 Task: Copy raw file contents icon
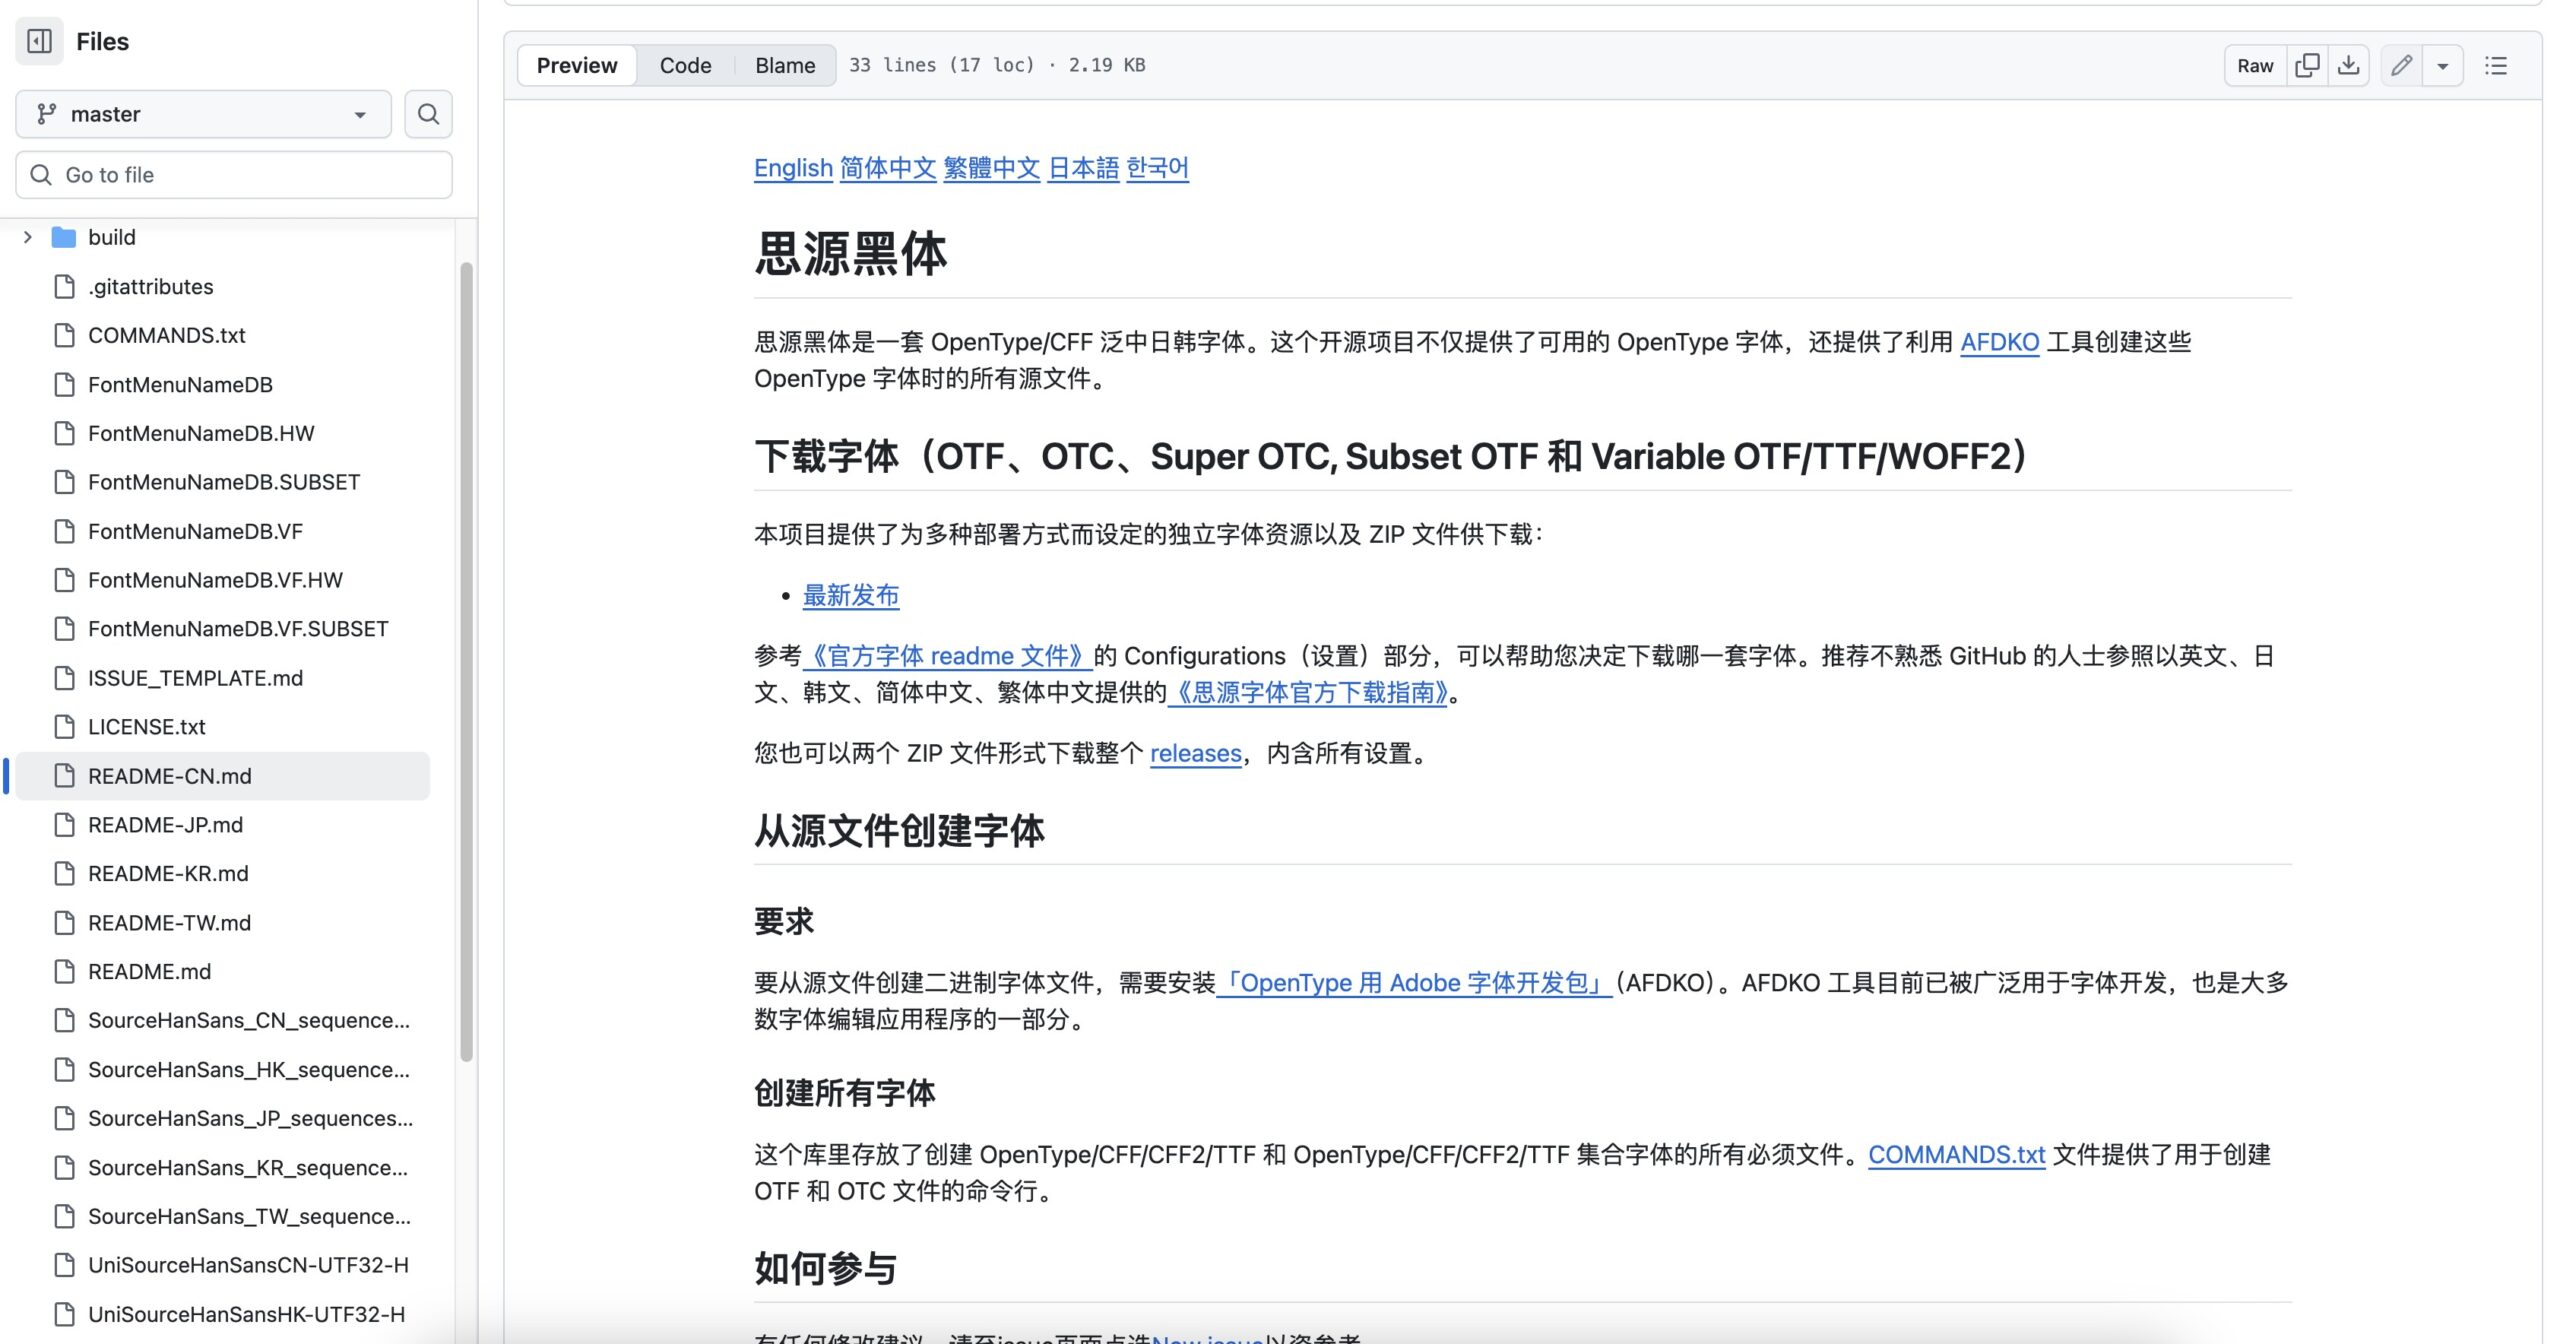click(x=2307, y=66)
